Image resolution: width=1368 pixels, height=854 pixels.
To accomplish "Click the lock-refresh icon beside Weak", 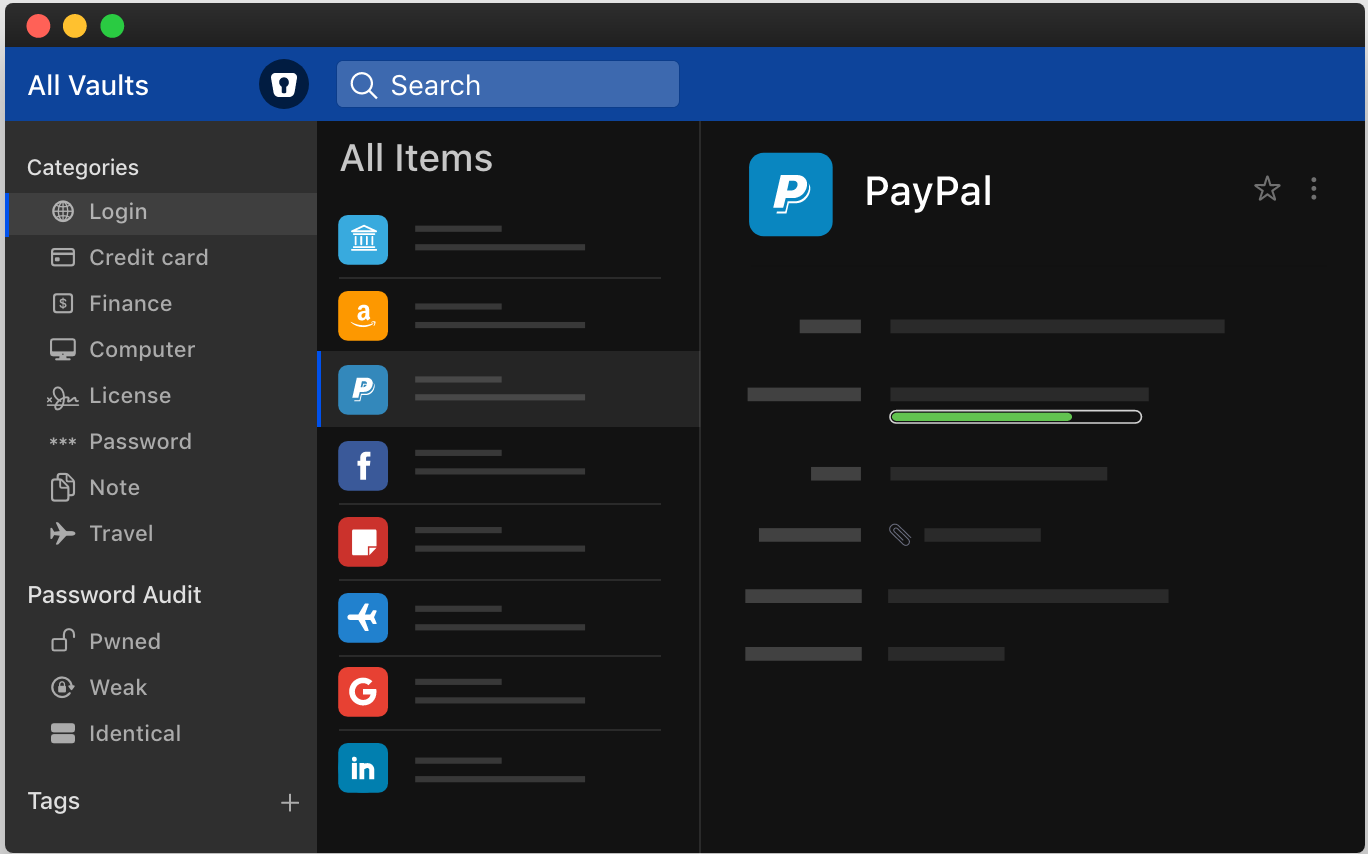I will 63,687.
